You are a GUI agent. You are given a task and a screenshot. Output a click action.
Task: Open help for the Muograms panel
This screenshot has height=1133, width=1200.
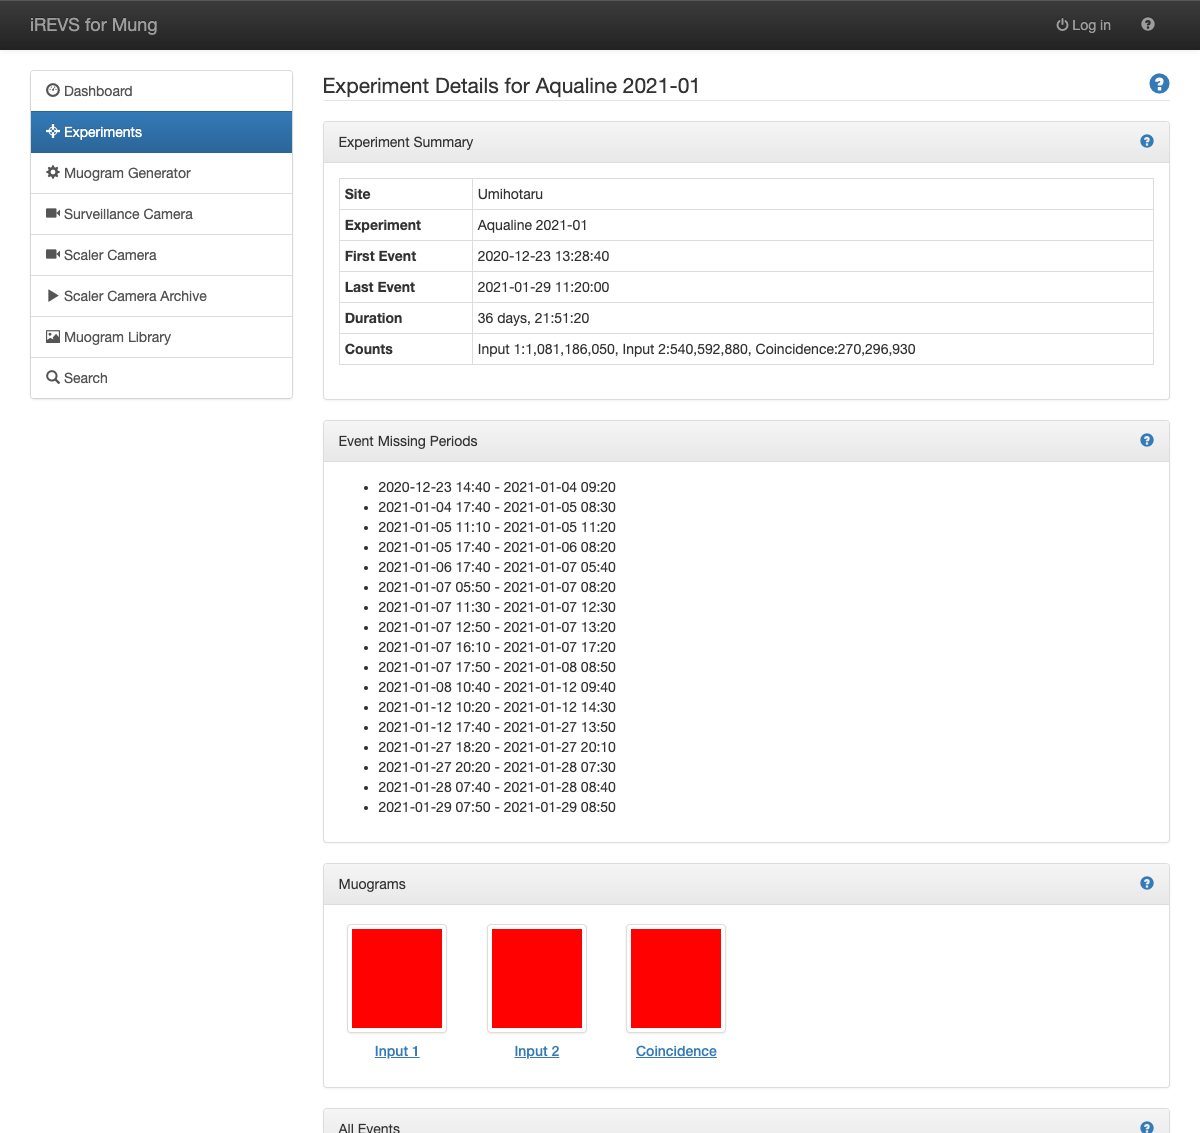pos(1147,884)
